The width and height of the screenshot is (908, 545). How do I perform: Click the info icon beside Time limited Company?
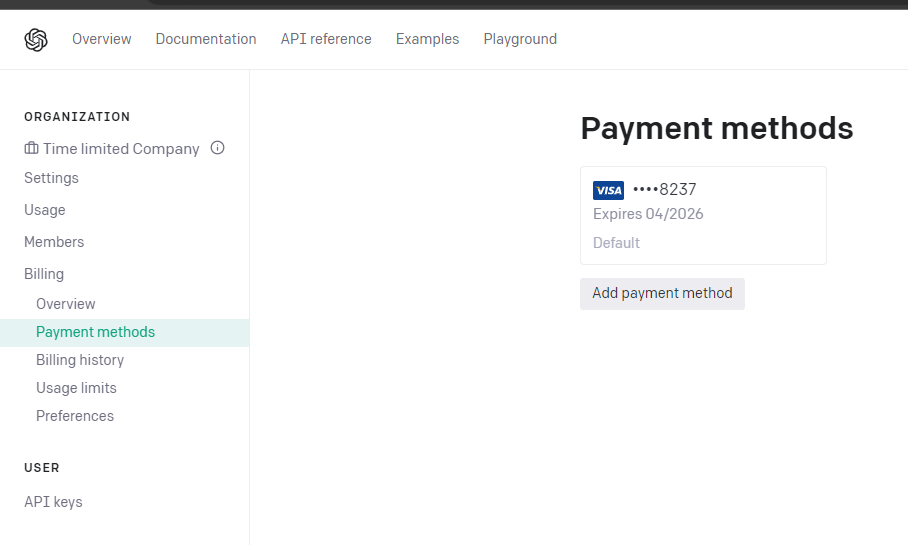click(x=217, y=148)
